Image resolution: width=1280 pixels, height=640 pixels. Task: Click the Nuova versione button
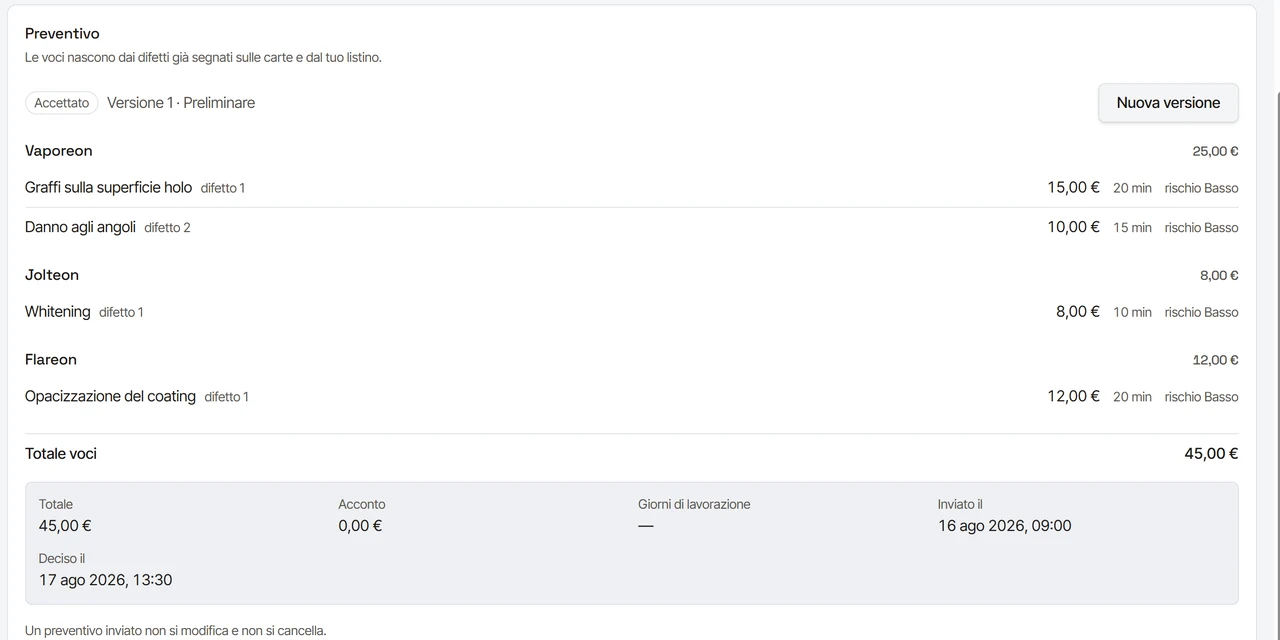[1168, 103]
